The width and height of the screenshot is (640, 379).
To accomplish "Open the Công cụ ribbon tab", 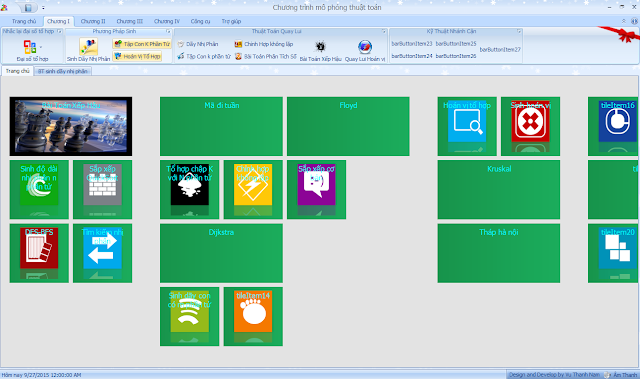I will coord(200,21).
